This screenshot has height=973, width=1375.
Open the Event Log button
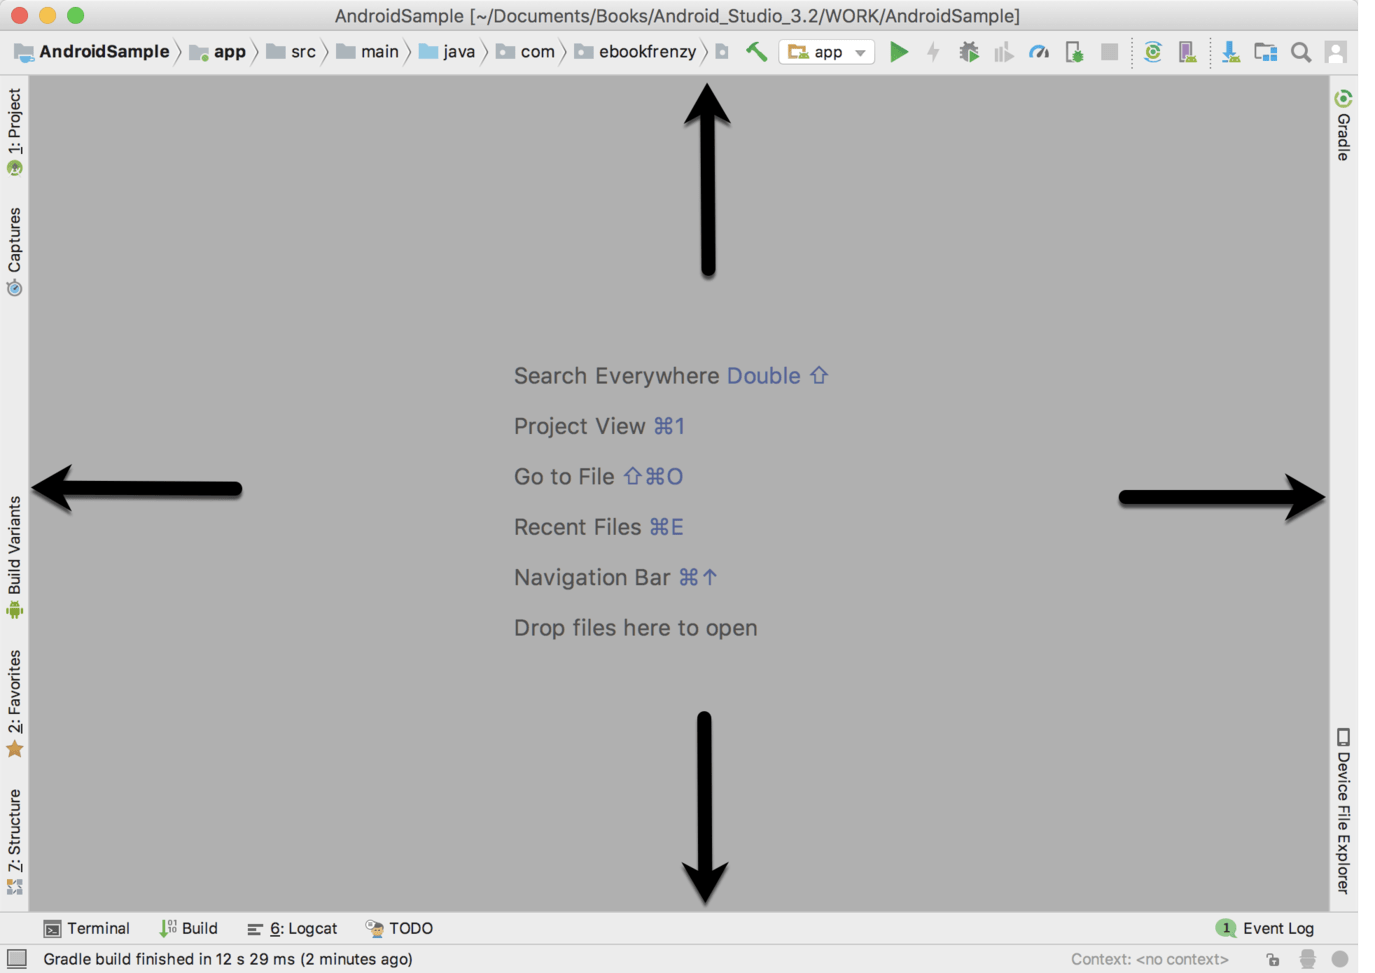(1265, 928)
